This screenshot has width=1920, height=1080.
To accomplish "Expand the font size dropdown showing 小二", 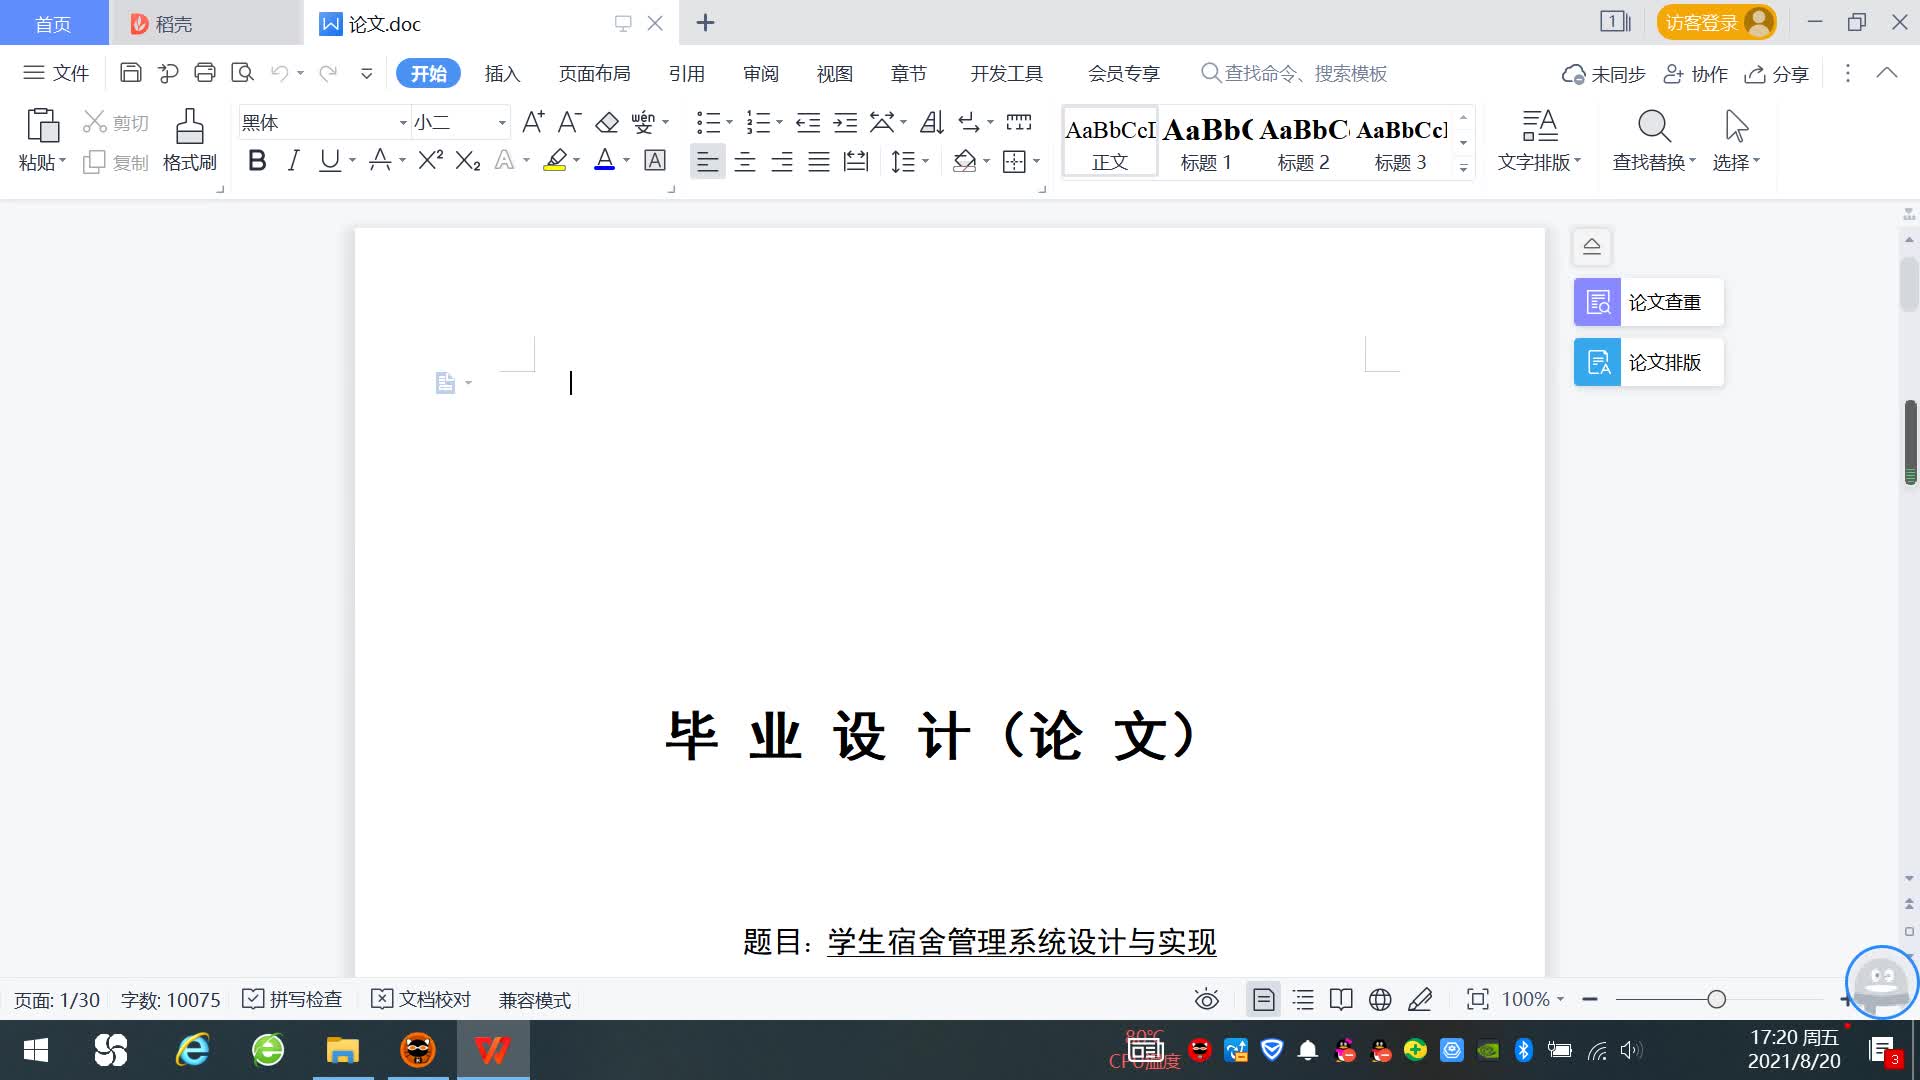I will tap(501, 122).
